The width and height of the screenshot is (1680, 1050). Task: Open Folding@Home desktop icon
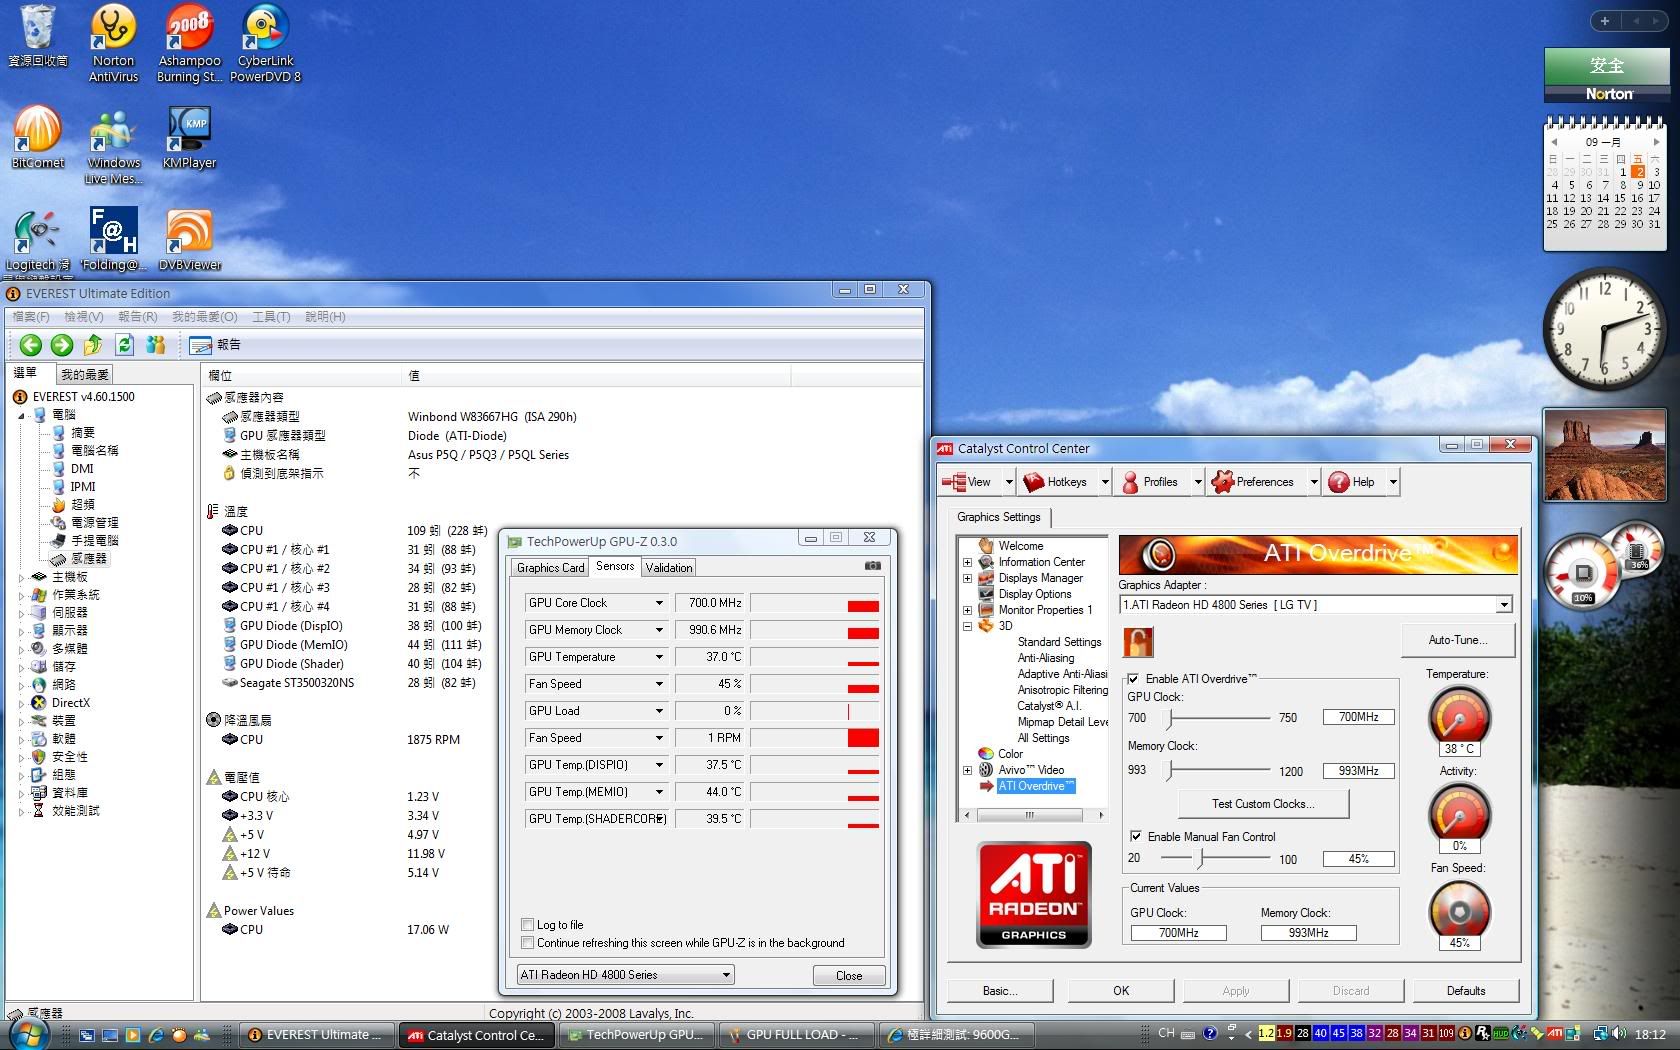113,239
